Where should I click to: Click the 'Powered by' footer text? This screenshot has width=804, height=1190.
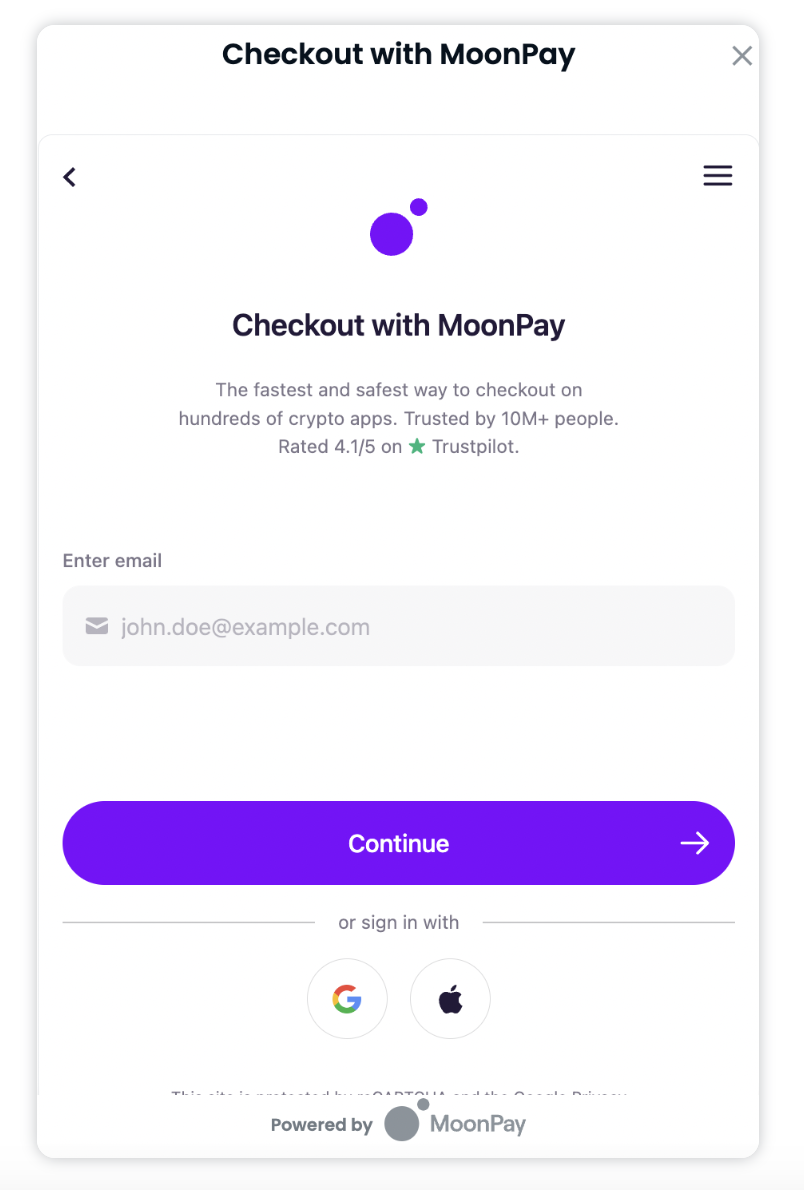(321, 1125)
